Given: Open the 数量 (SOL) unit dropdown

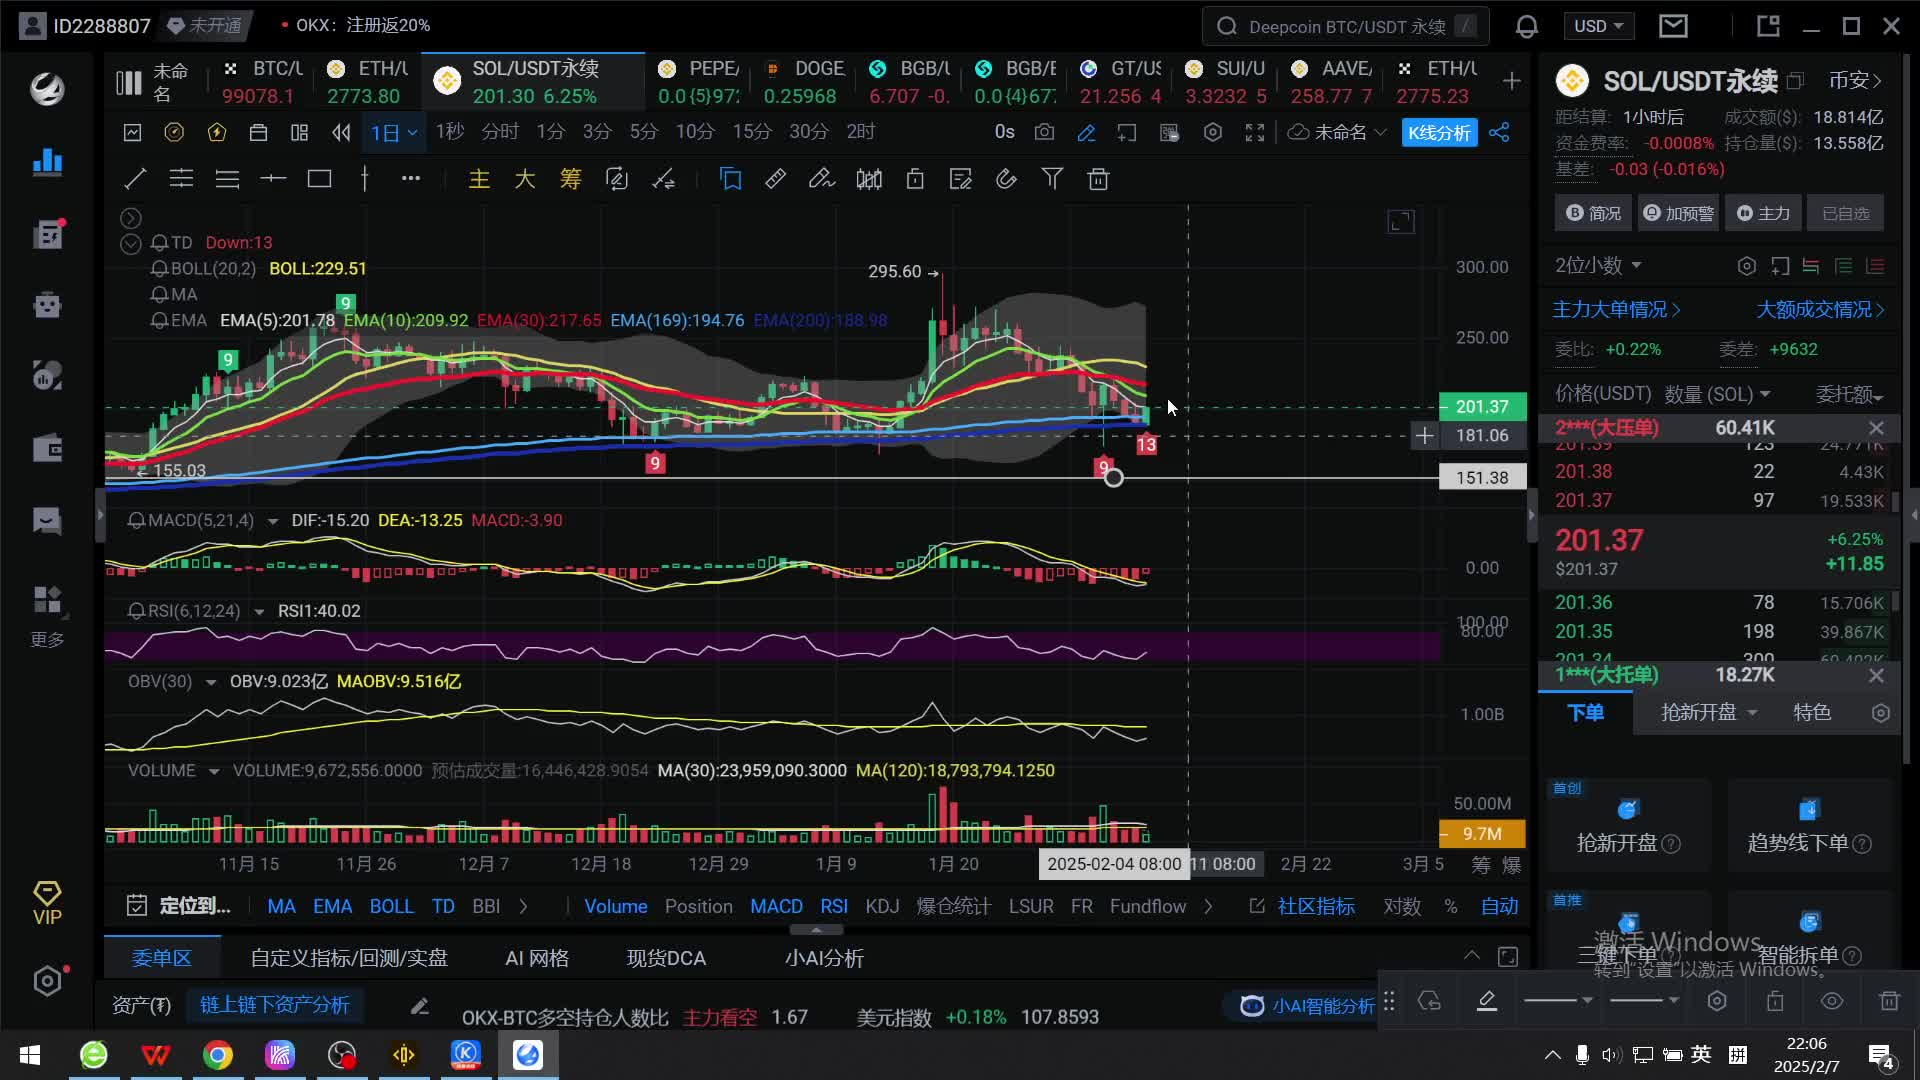Looking at the screenshot, I should [x=1717, y=394].
